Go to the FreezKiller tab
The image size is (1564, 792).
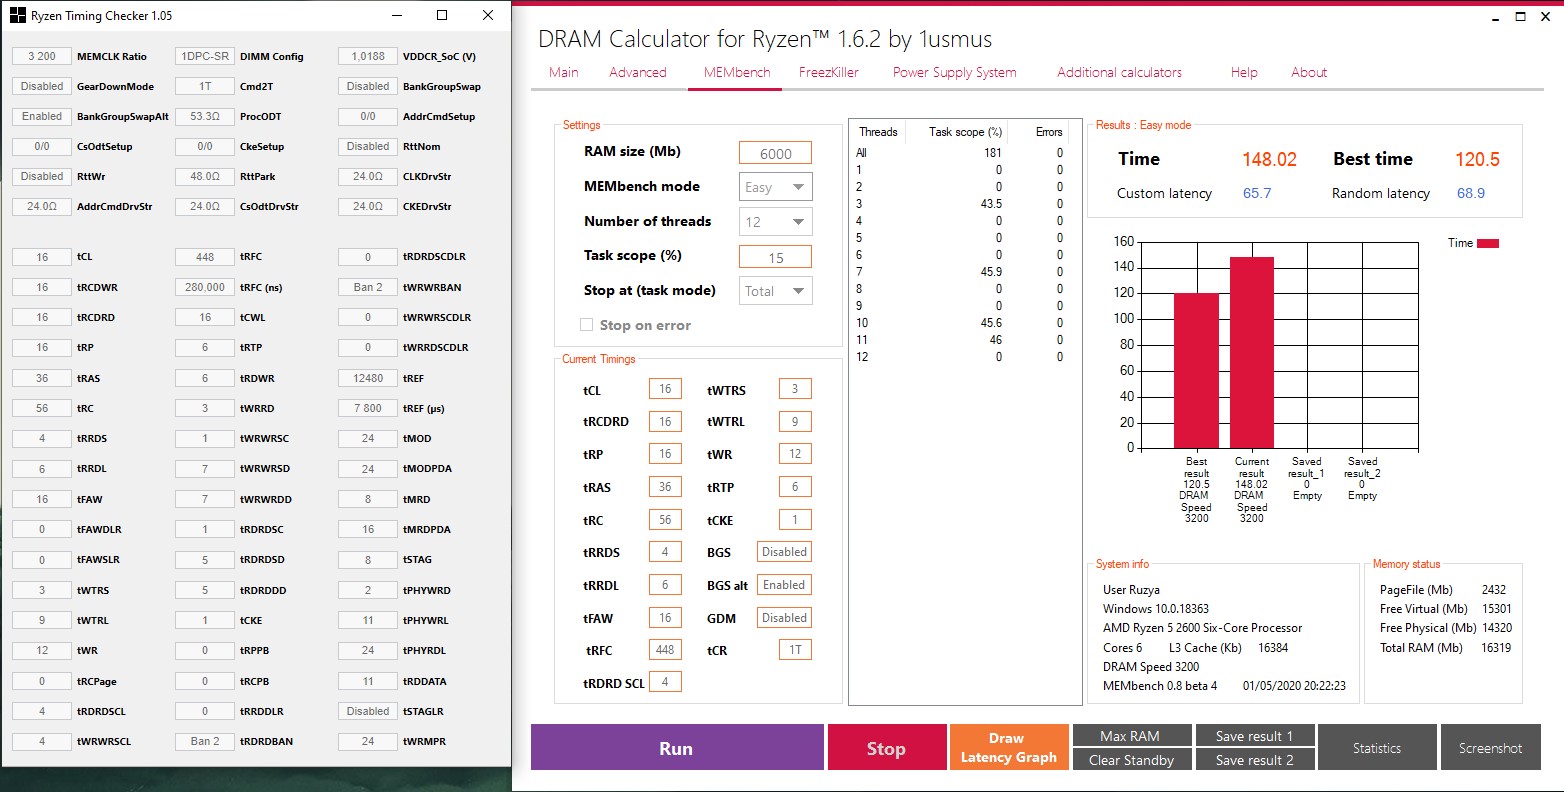829,72
